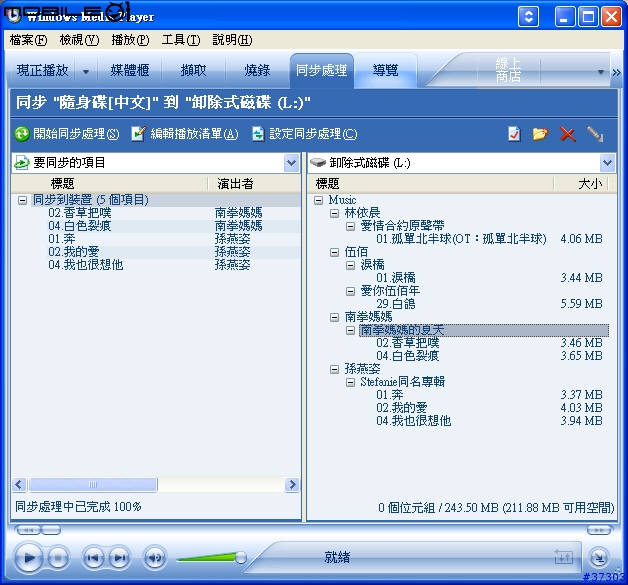Click the Stop button
Viewport: 628px width, 585px height.
pyautogui.click(x=58, y=557)
